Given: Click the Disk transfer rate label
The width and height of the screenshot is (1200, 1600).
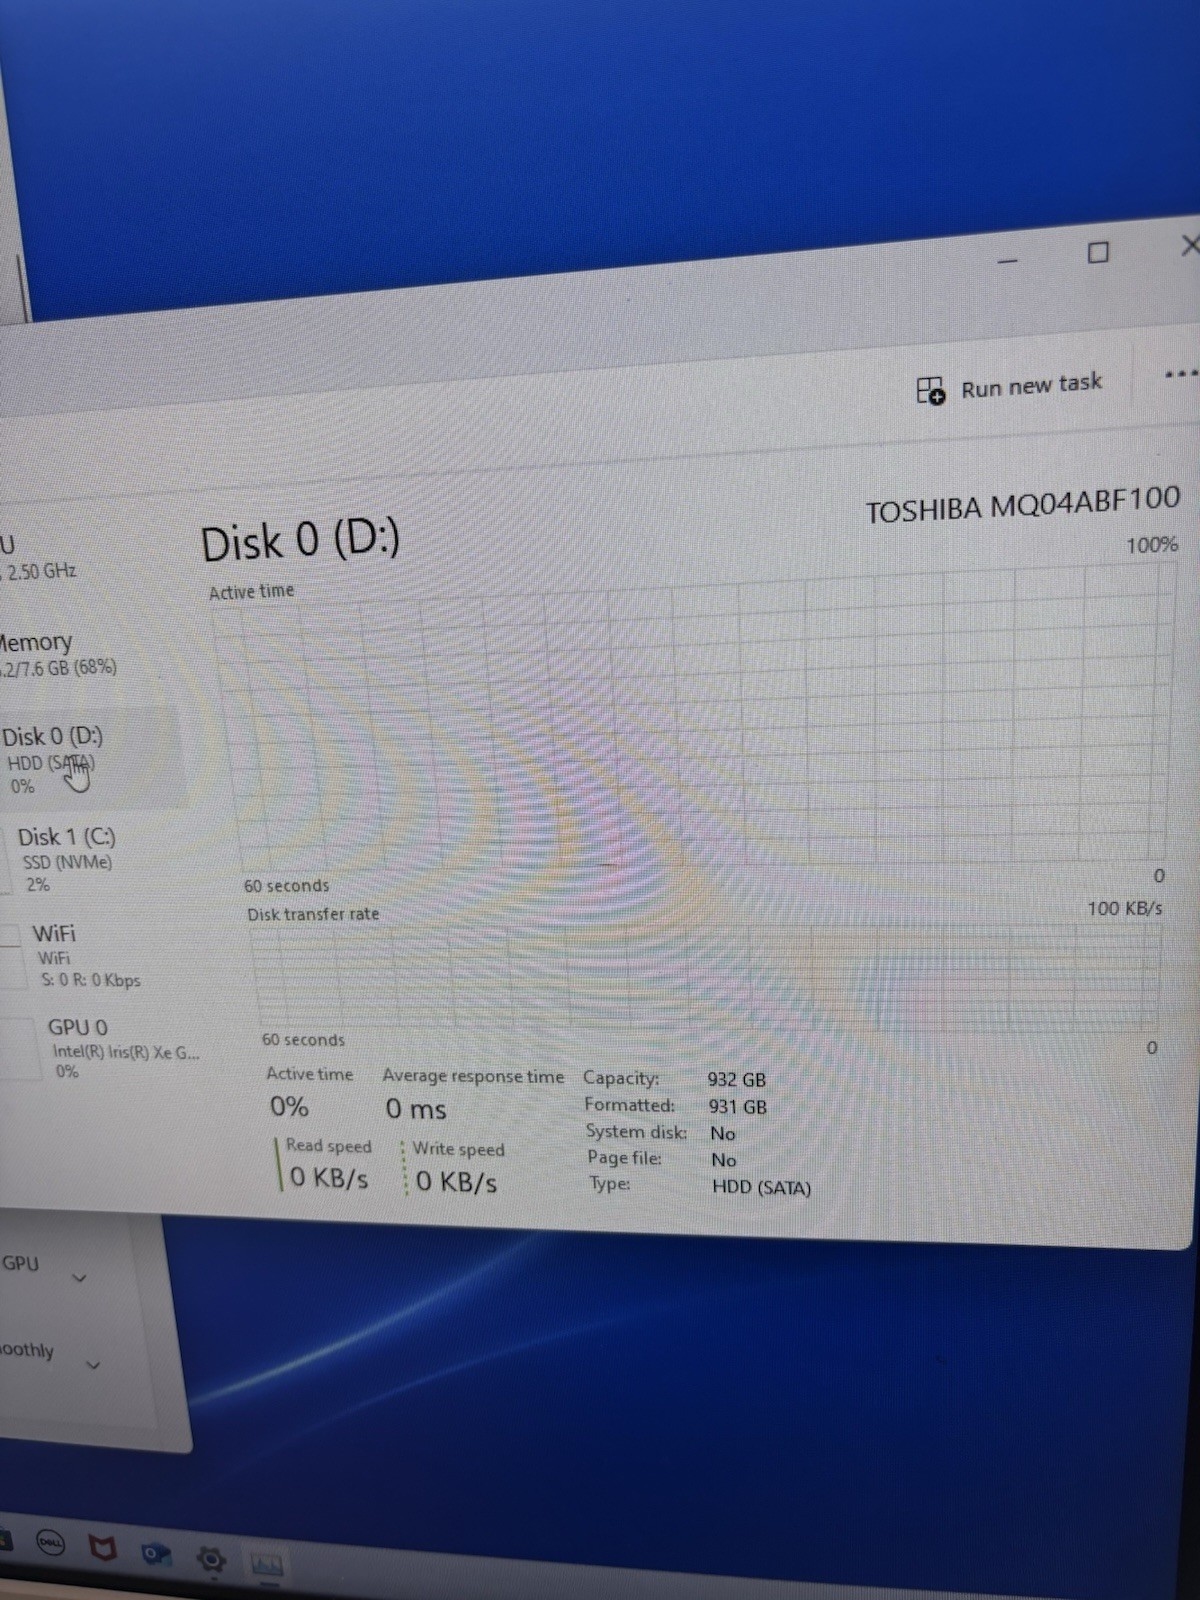Looking at the screenshot, I should [313, 914].
